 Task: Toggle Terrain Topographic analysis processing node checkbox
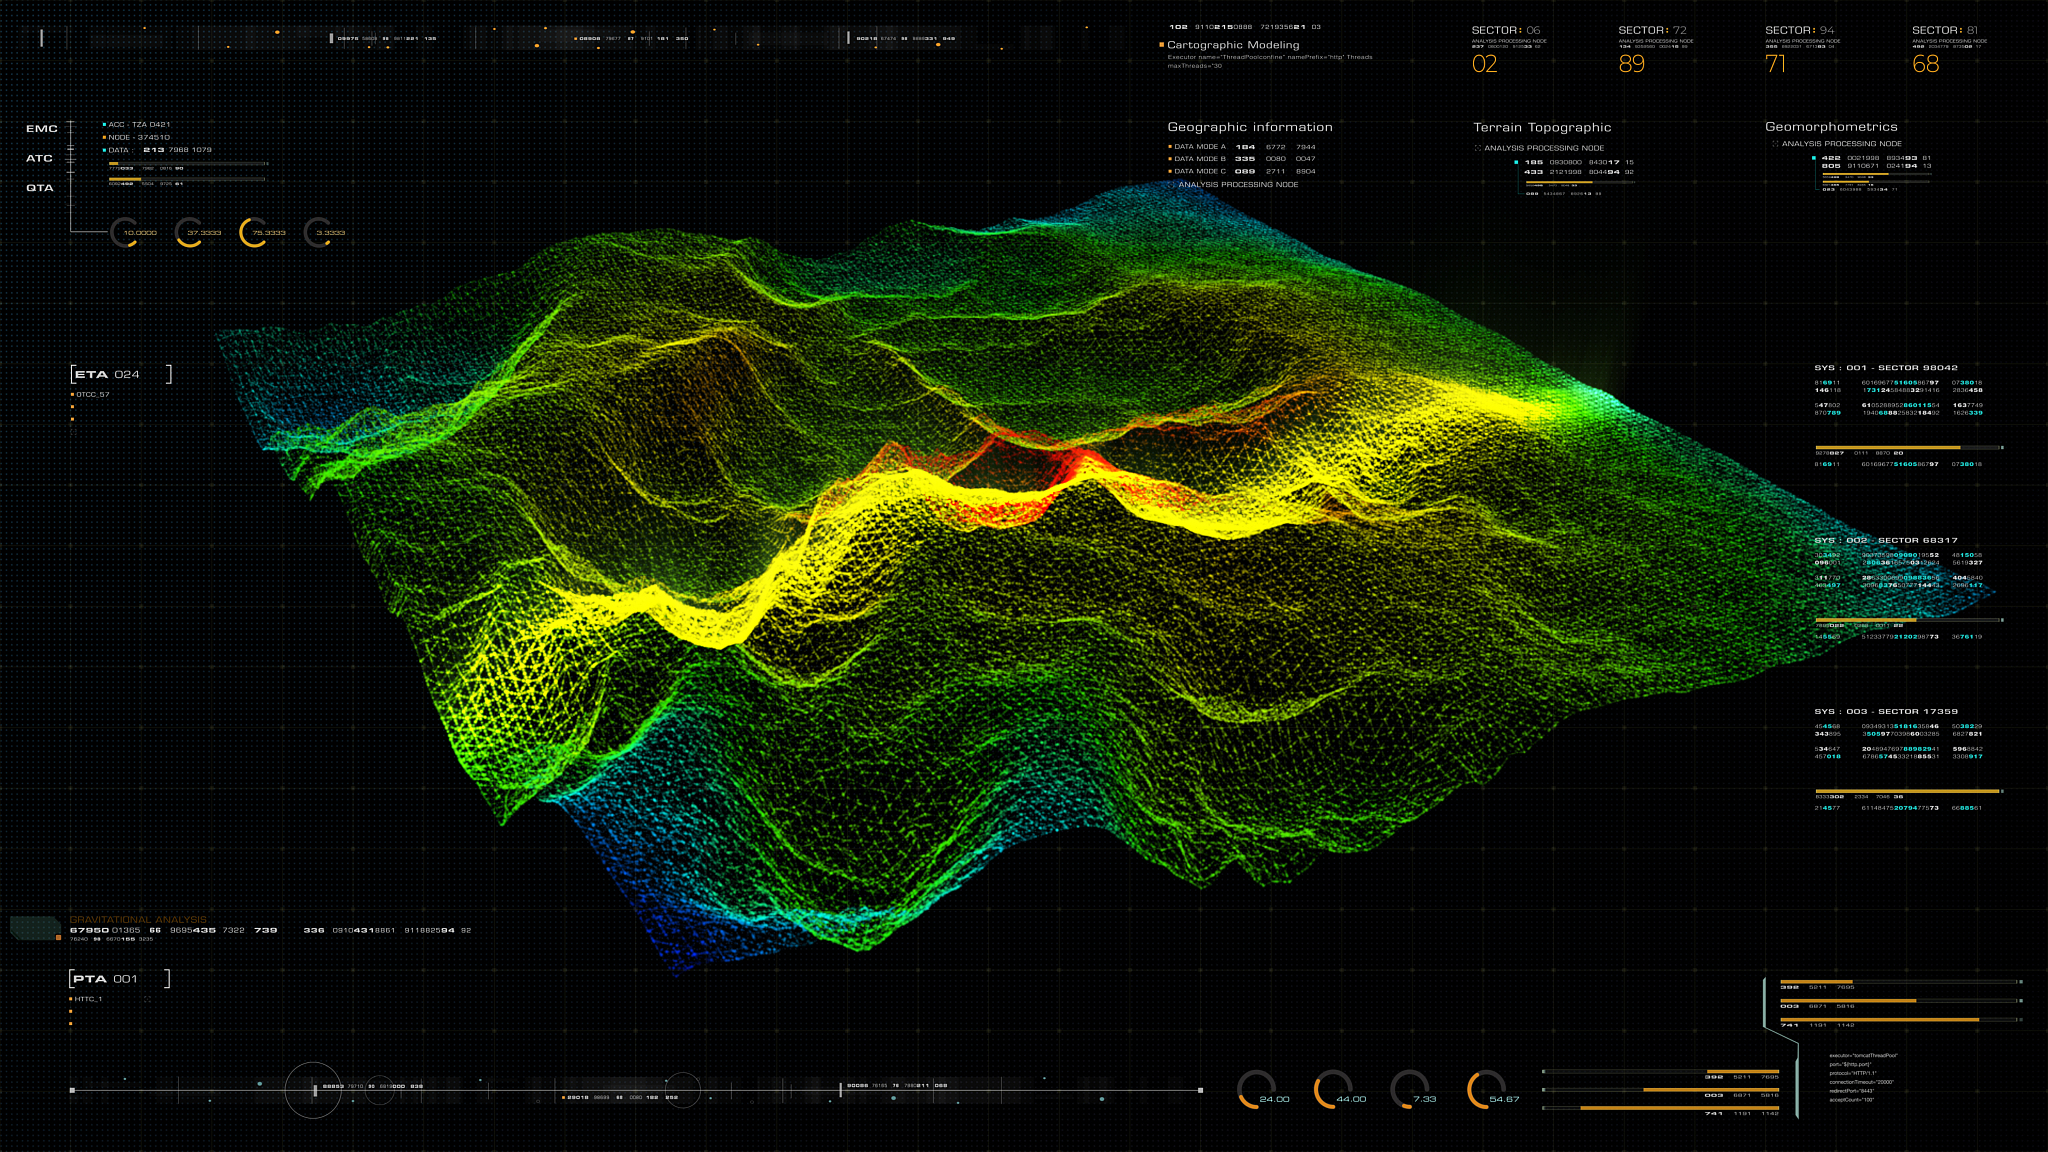pyautogui.click(x=1478, y=148)
